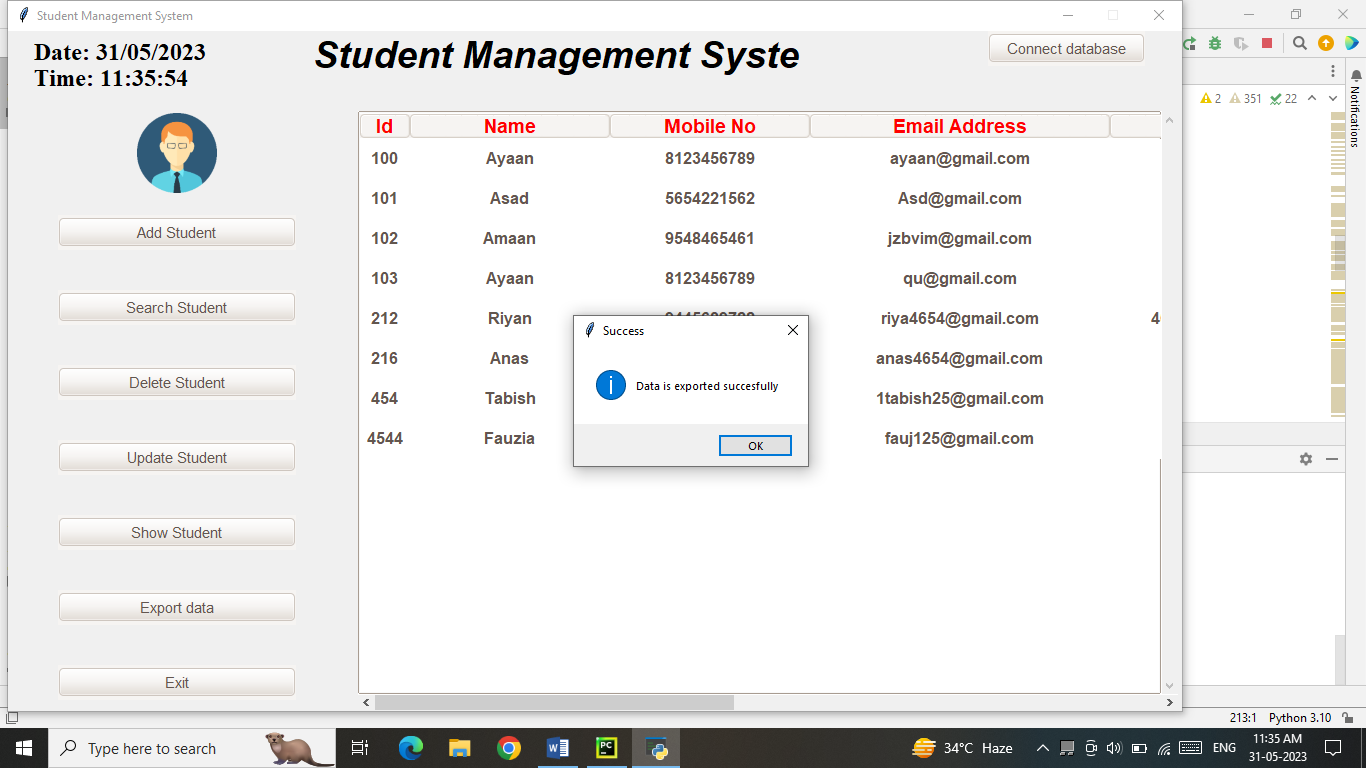Screen dimensions: 1366x768
Task: Click the Add Student button
Action: tap(177, 232)
